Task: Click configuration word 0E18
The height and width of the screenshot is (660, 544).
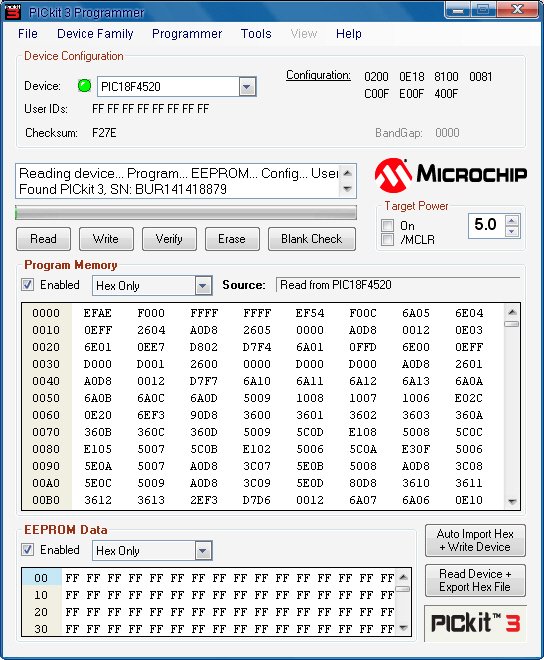Action: [x=412, y=77]
